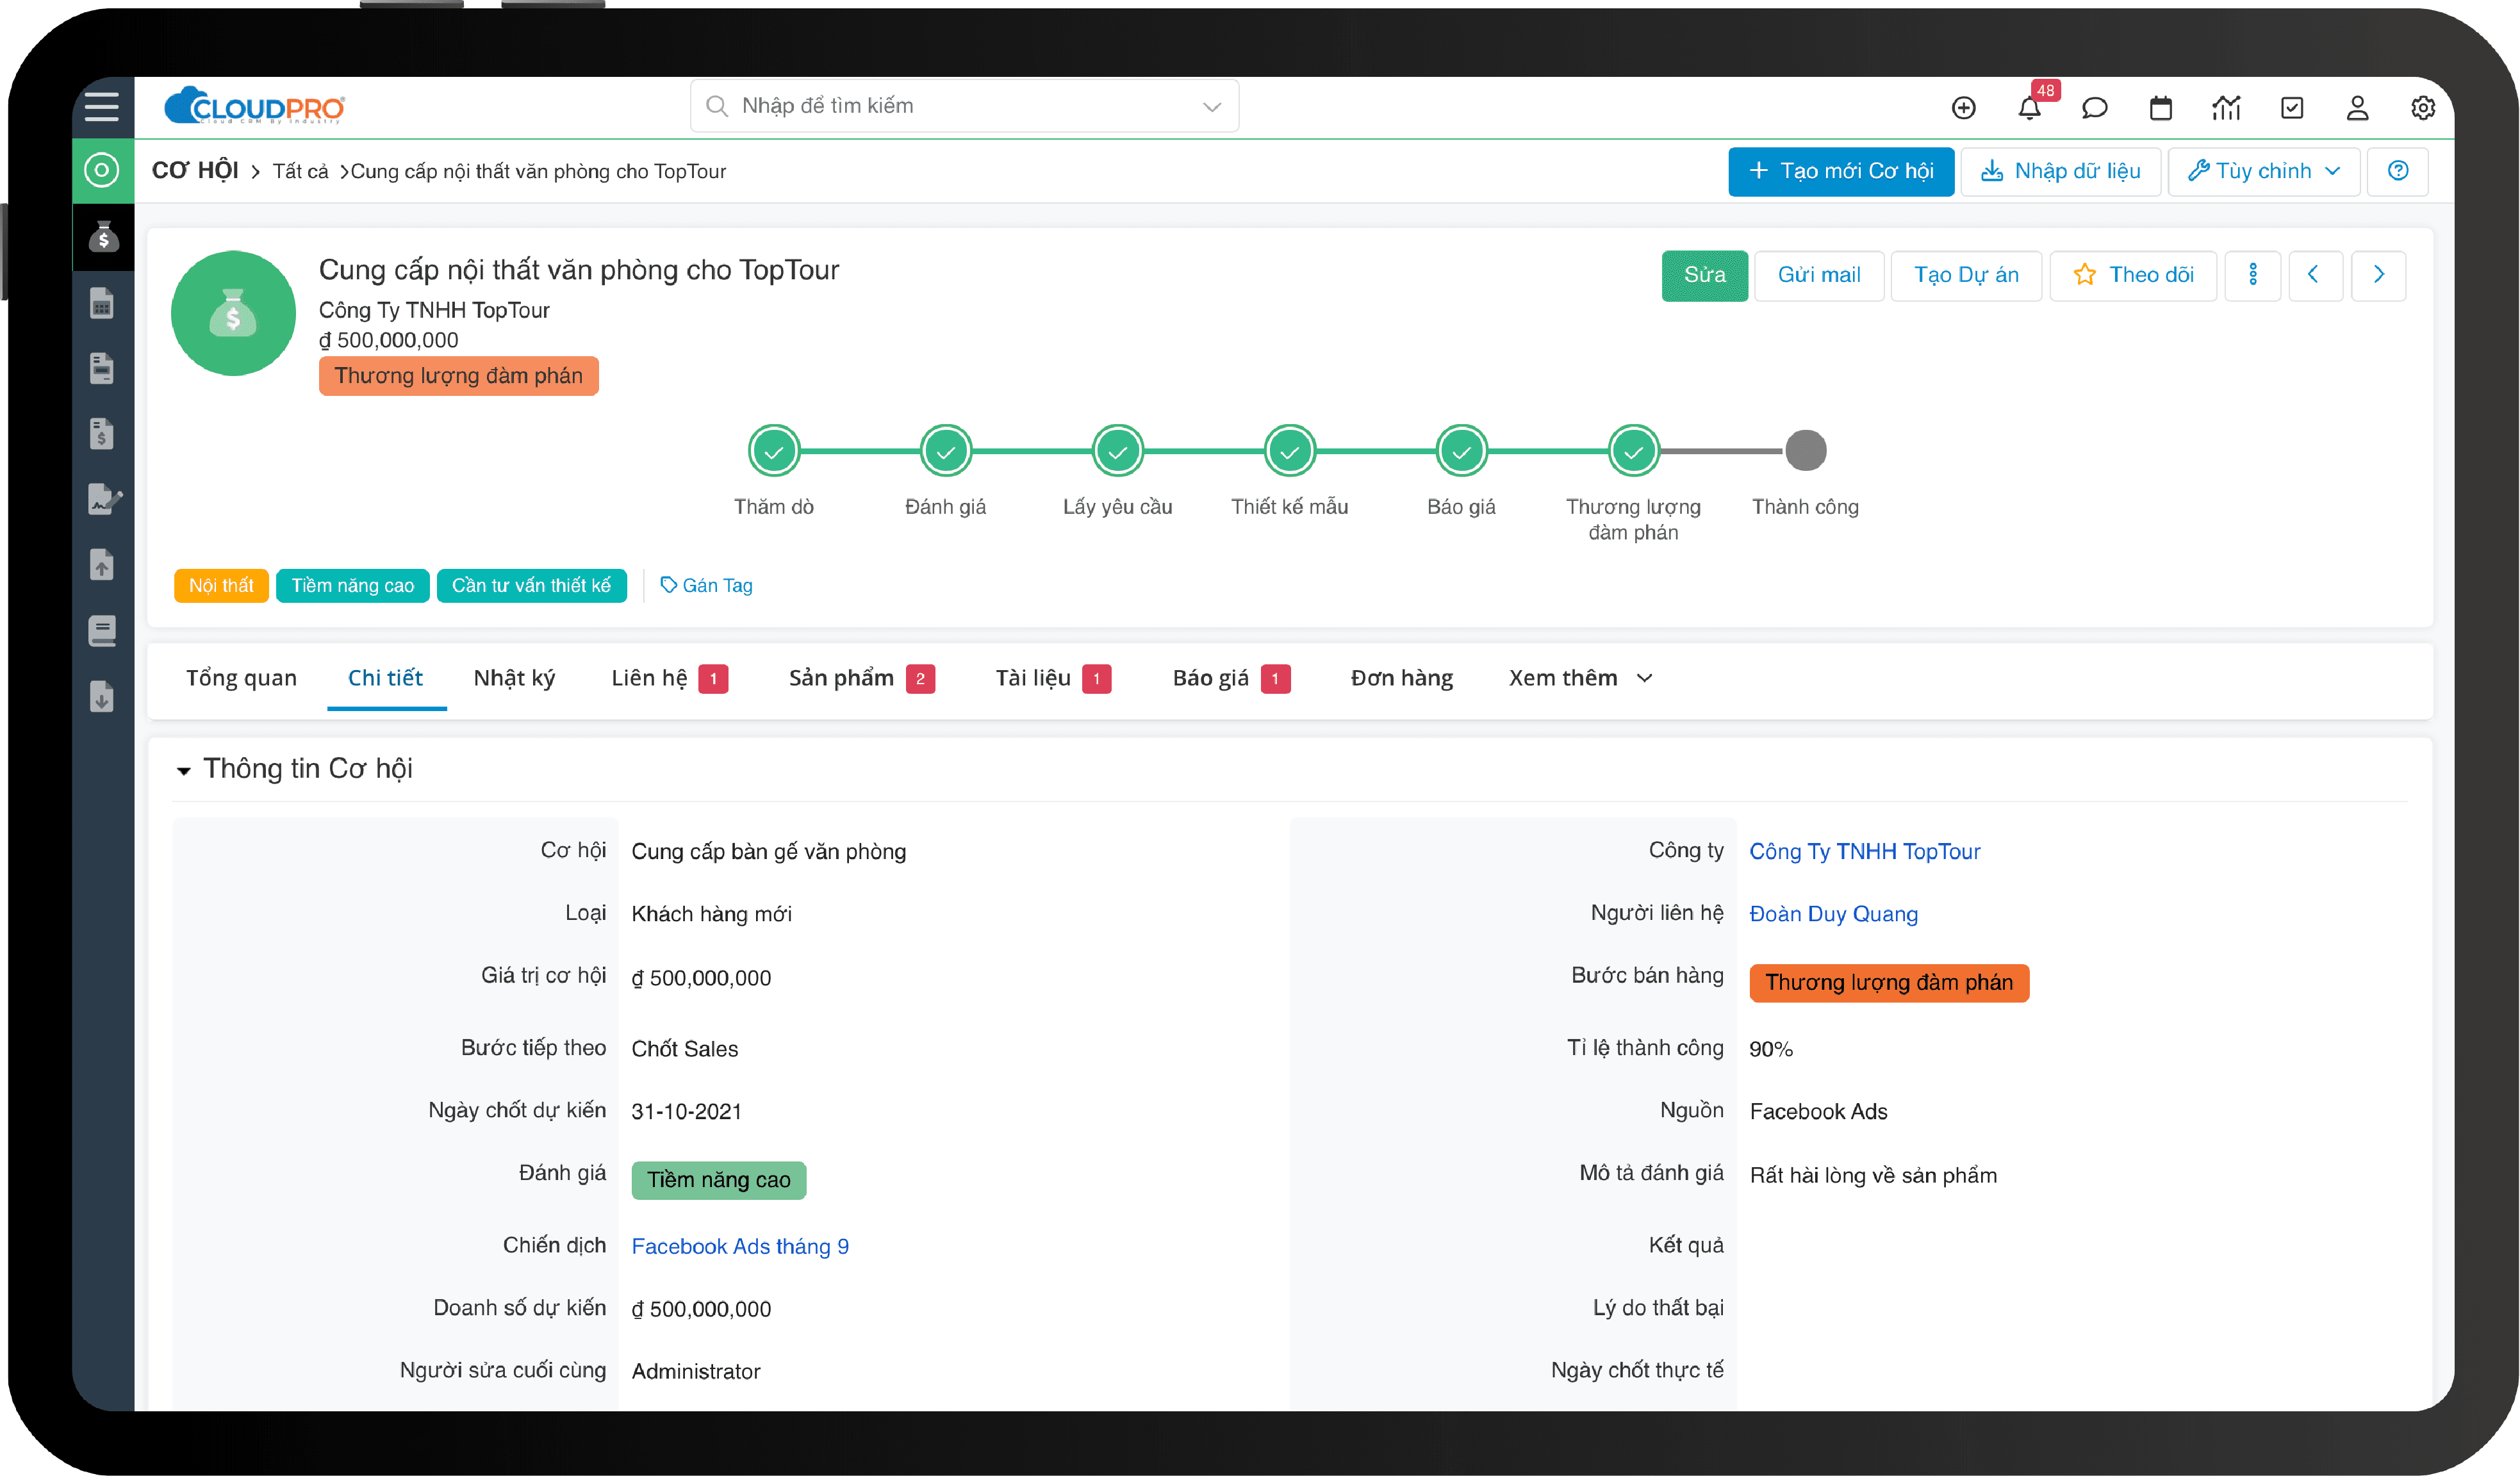Switch to the Tổng quan tab

pos(241,678)
